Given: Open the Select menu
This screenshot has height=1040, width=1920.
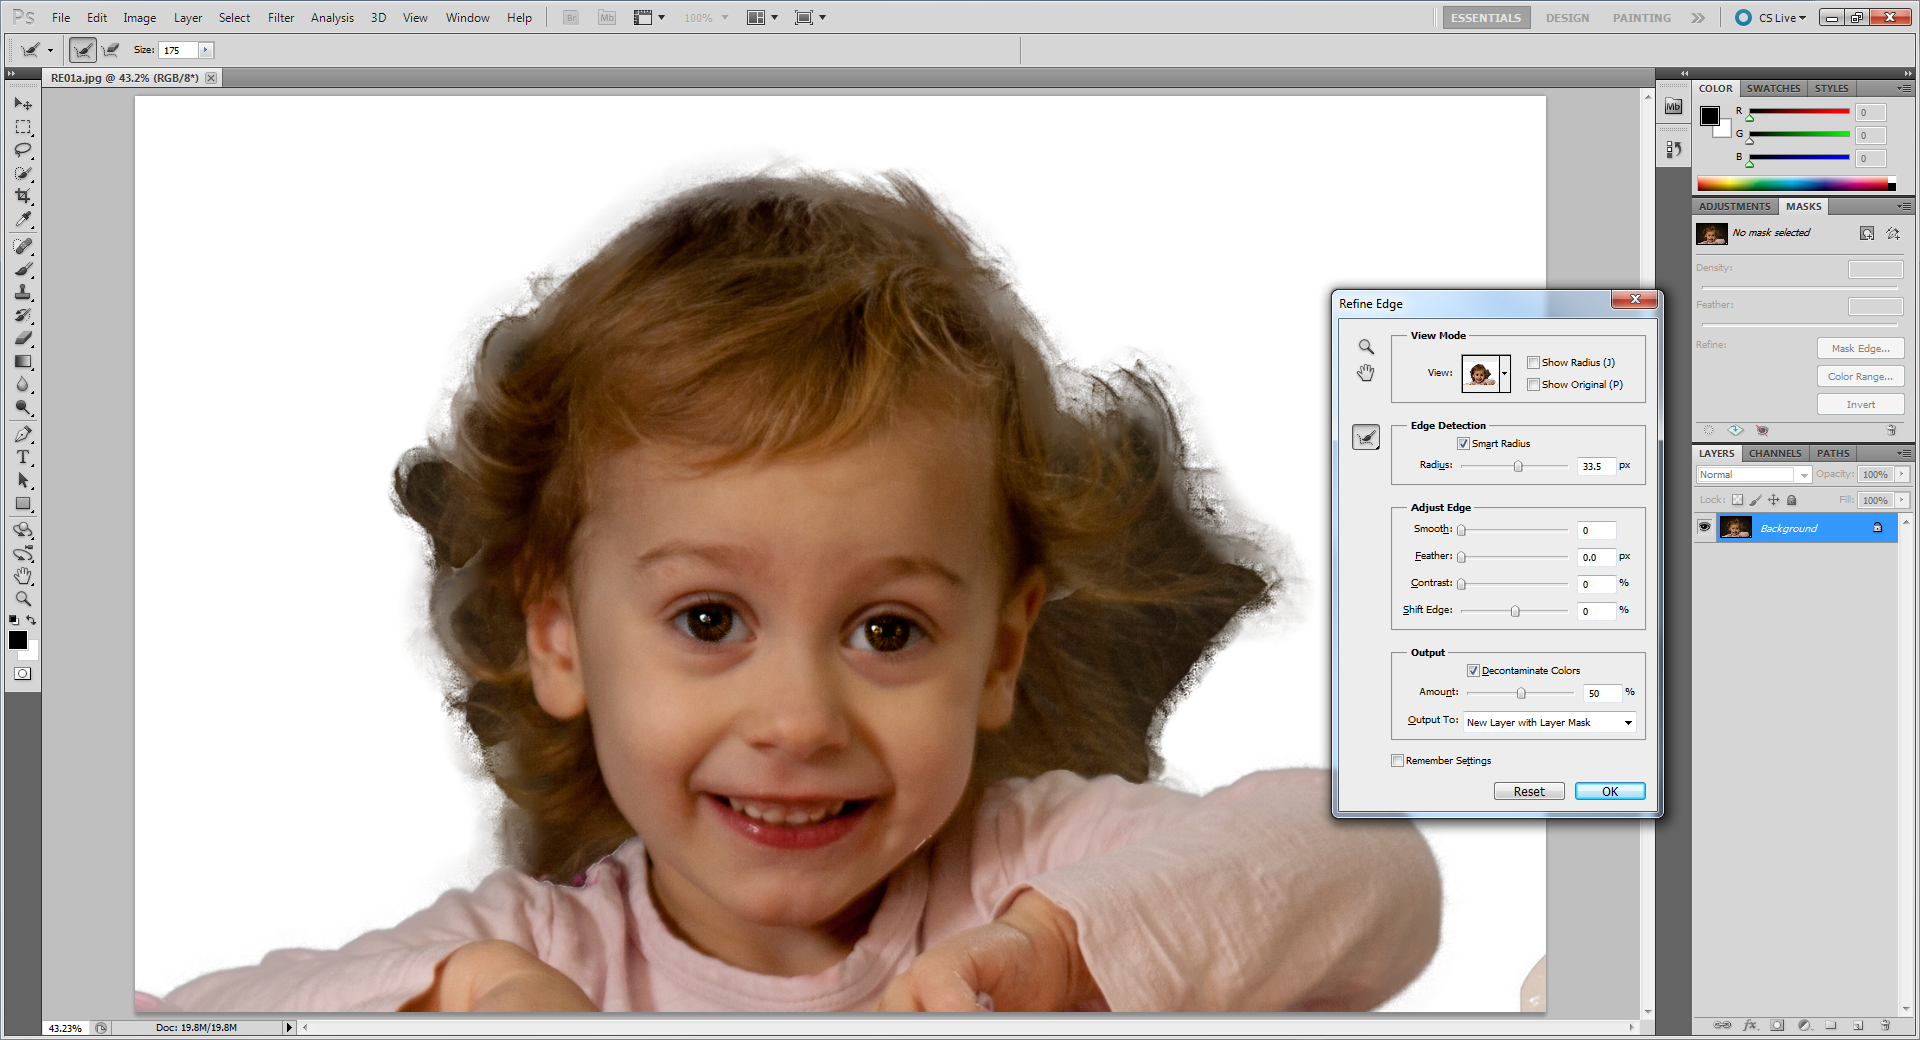Looking at the screenshot, I should click(234, 18).
